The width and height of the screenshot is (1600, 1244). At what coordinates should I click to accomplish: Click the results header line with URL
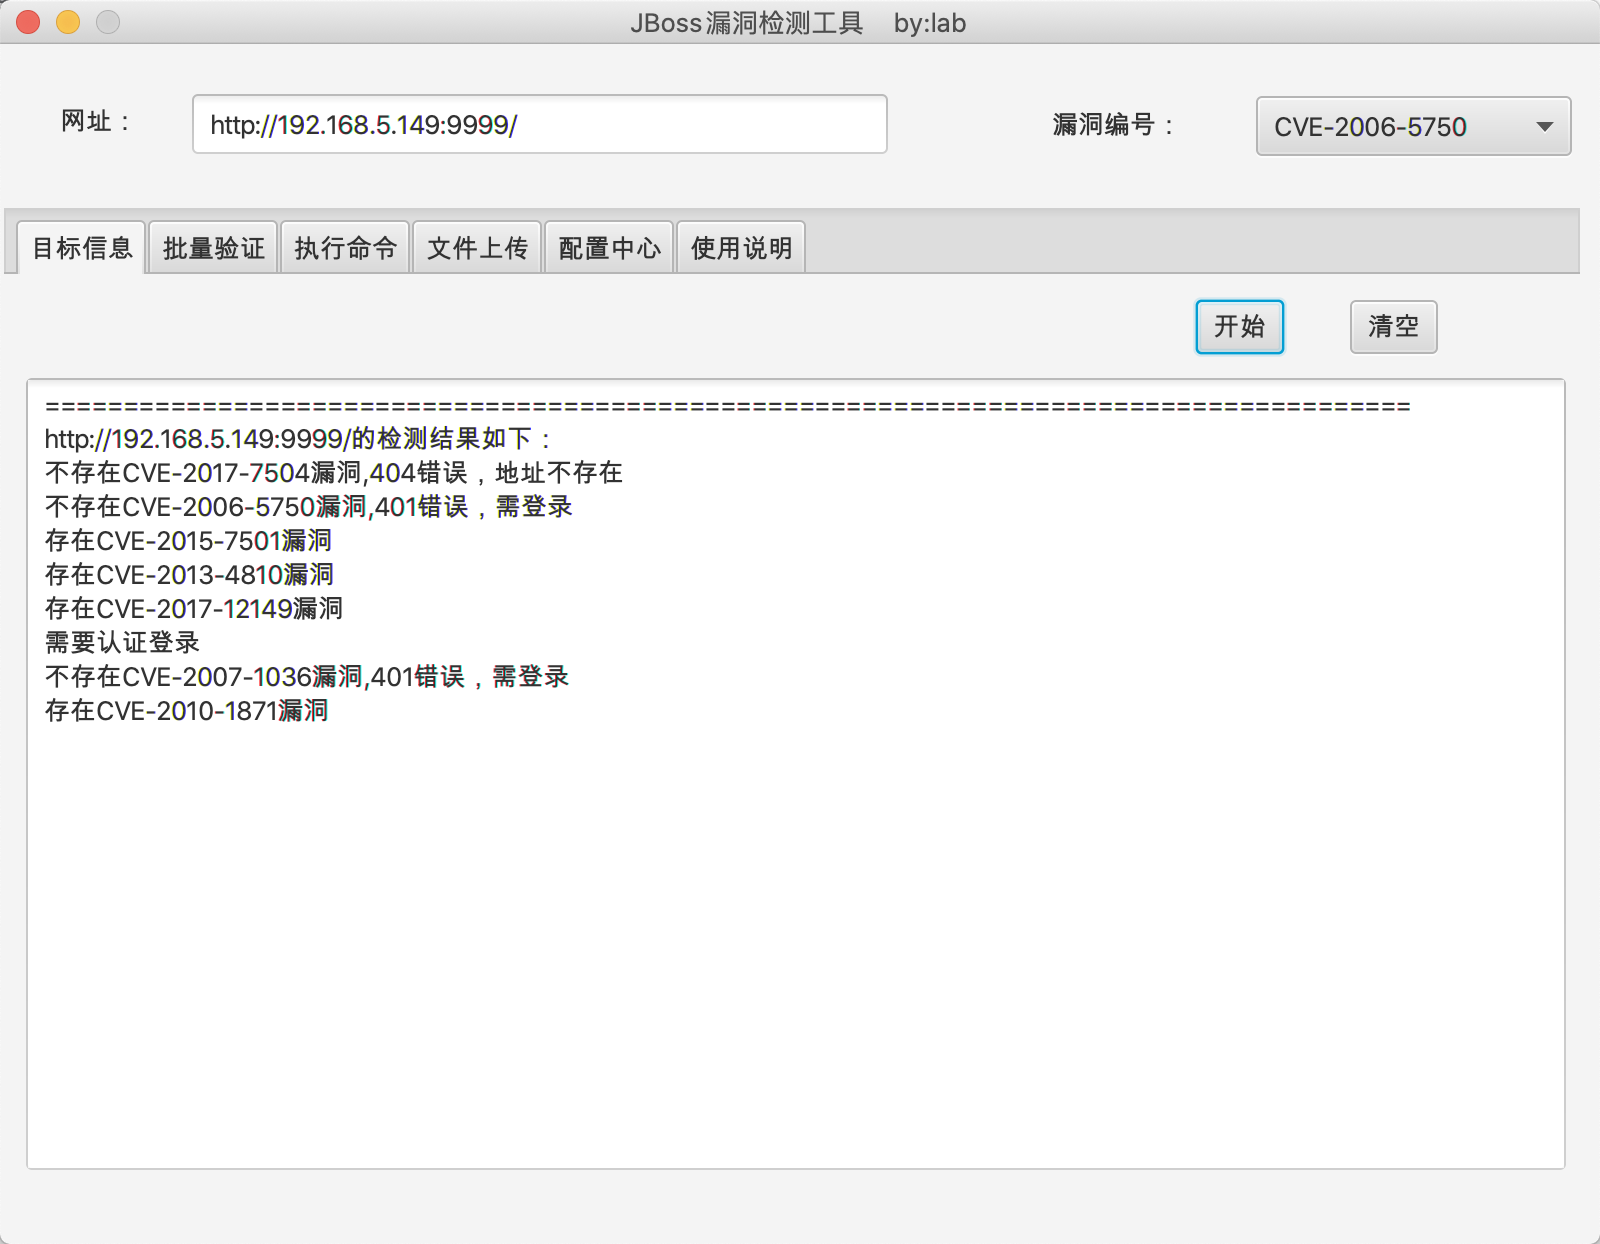298,439
